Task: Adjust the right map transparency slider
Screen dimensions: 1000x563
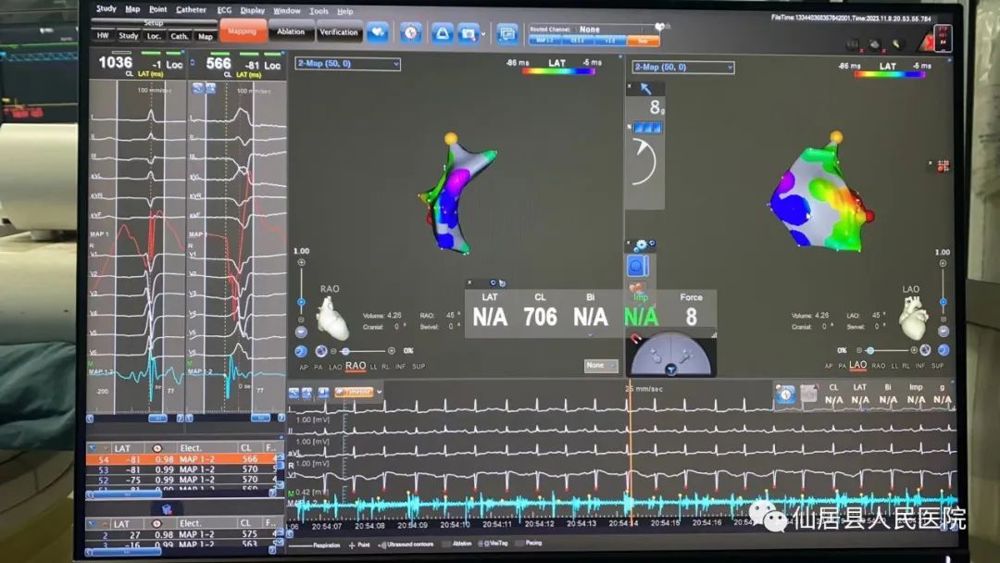Action: (x=886, y=350)
